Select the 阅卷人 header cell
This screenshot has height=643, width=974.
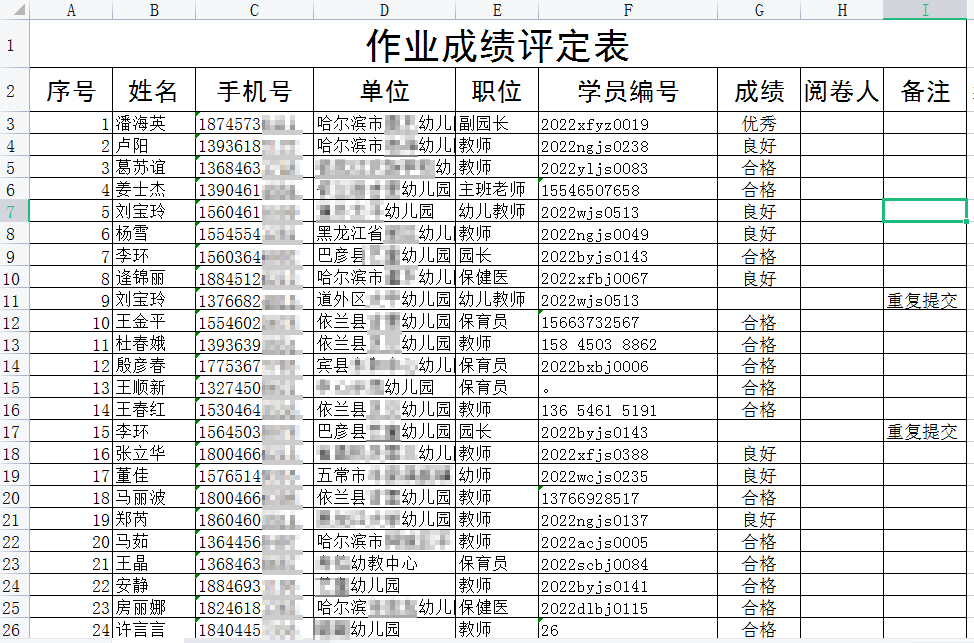pos(841,92)
